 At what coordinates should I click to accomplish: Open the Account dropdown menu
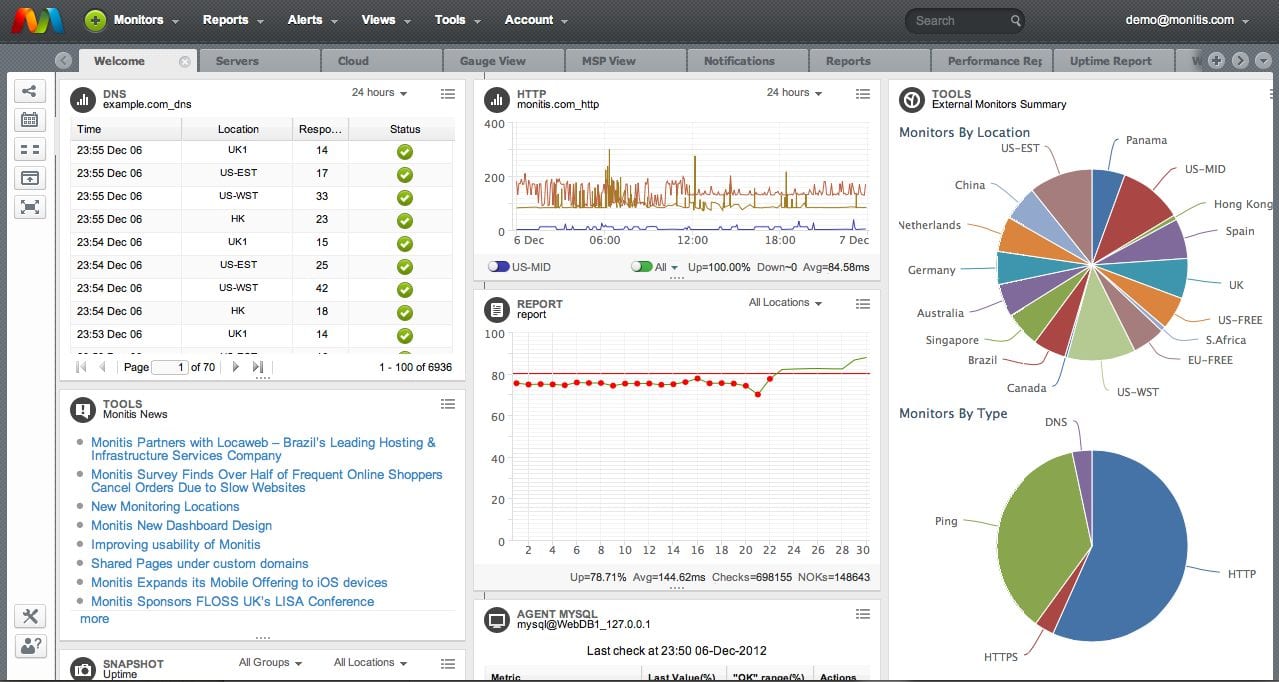click(536, 20)
